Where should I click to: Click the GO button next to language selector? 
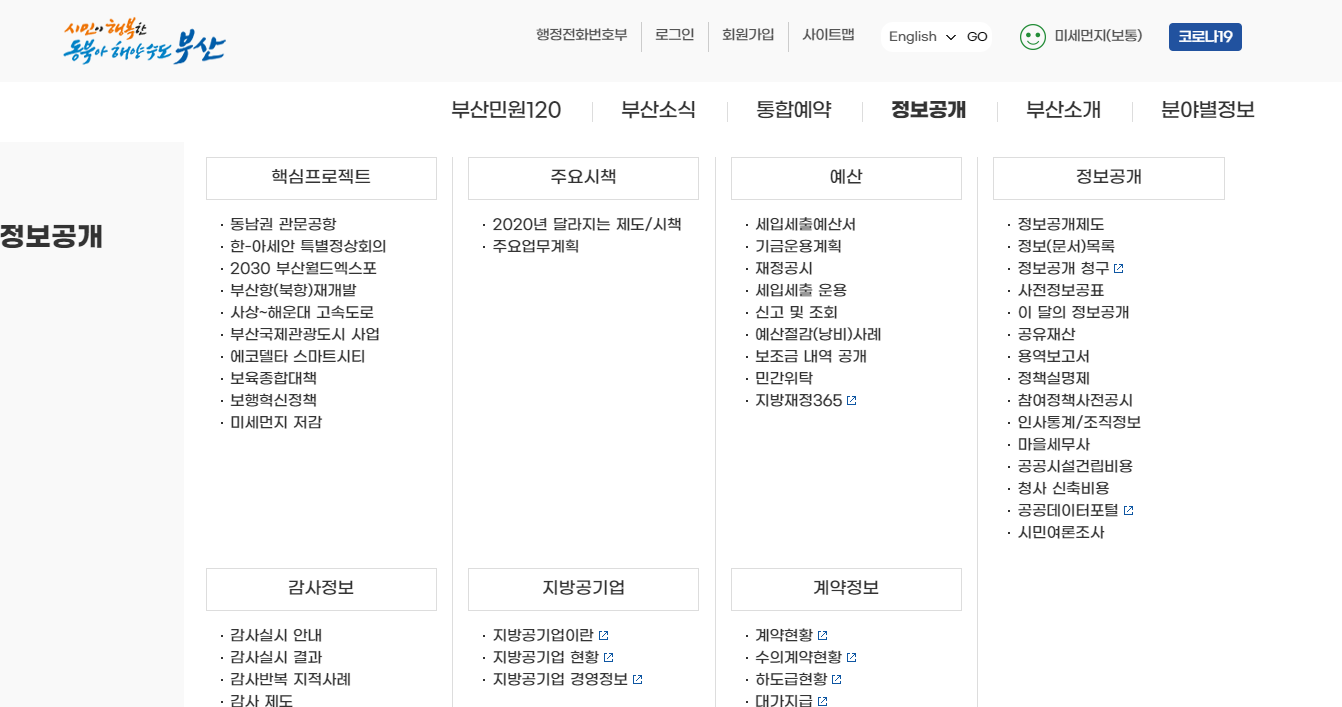(x=977, y=37)
